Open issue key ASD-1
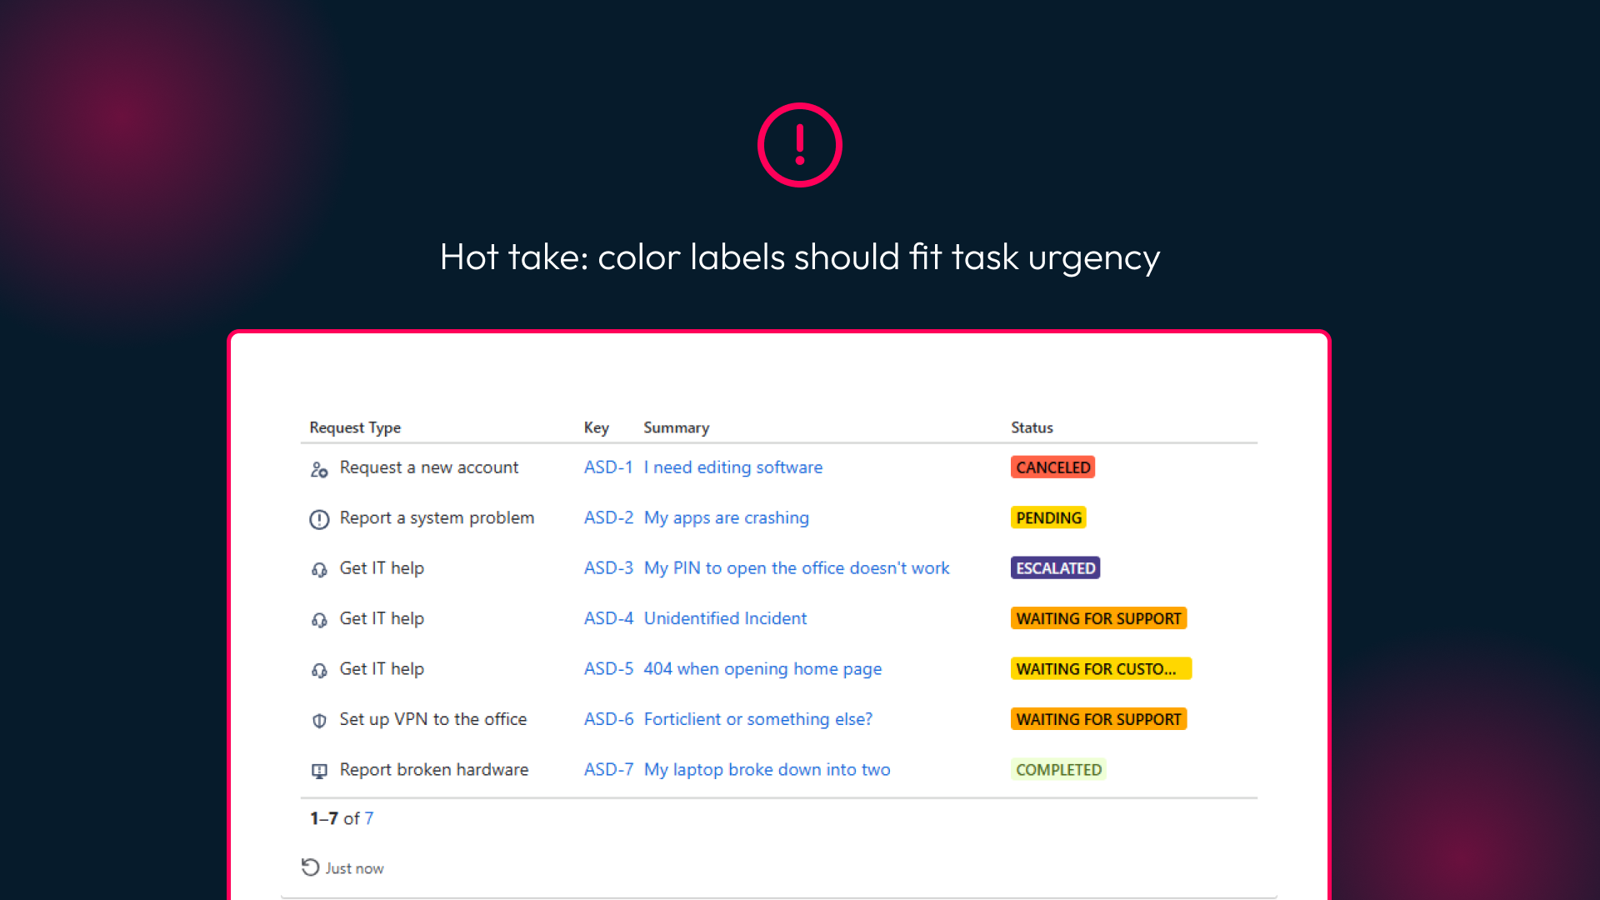Image resolution: width=1600 pixels, height=900 pixels. (608, 467)
